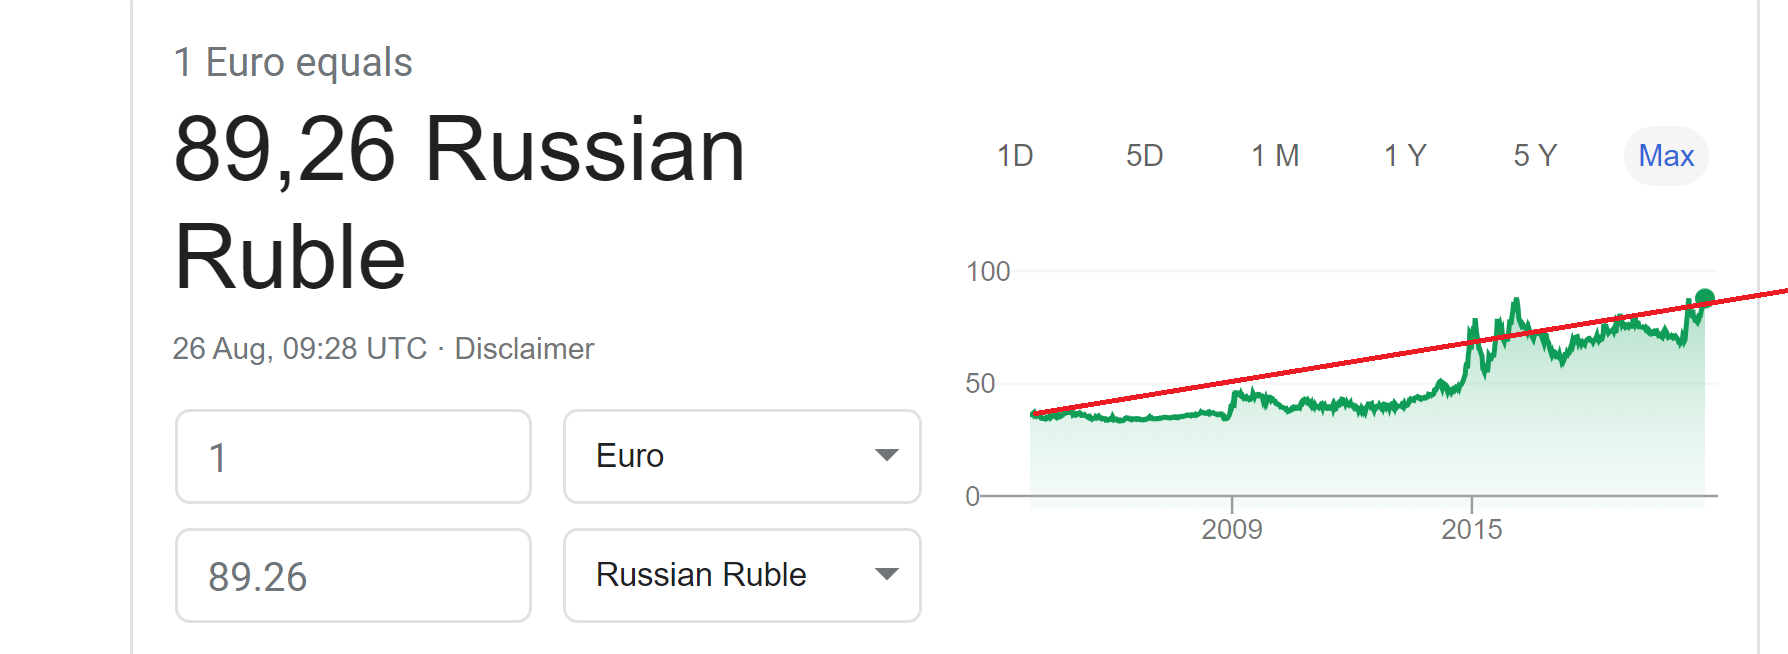Click the 26 Aug, 09:28 UTC timestamp
Screen dimensions: 1788x654
click(300, 349)
